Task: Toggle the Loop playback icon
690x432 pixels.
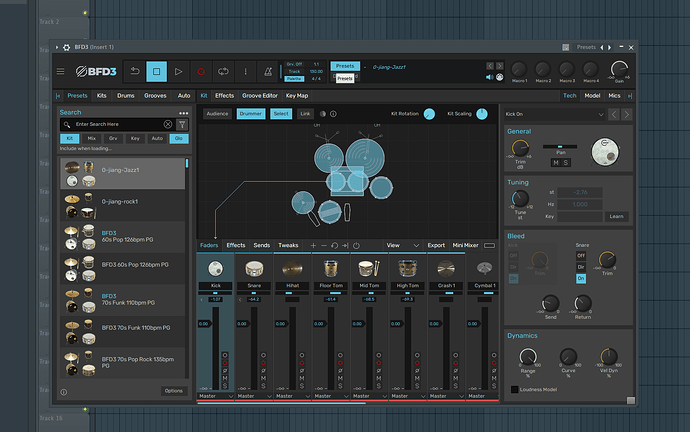Action: click(x=225, y=71)
